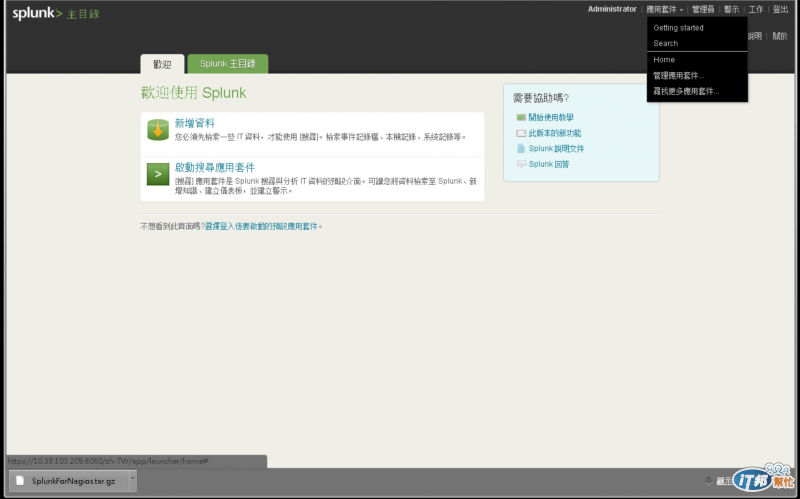This screenshot has height=499, width=800.
Task: Switch to the Splunk 主目錄 tab
Action: click(228, 64)
